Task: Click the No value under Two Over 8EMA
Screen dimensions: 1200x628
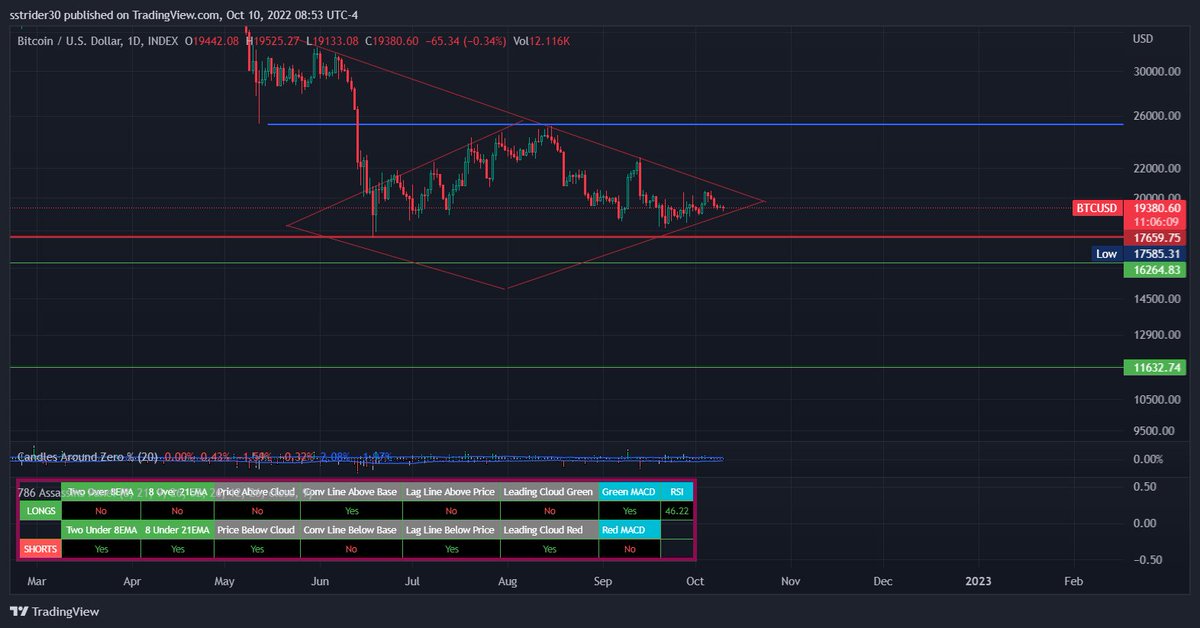Action: 101,510
